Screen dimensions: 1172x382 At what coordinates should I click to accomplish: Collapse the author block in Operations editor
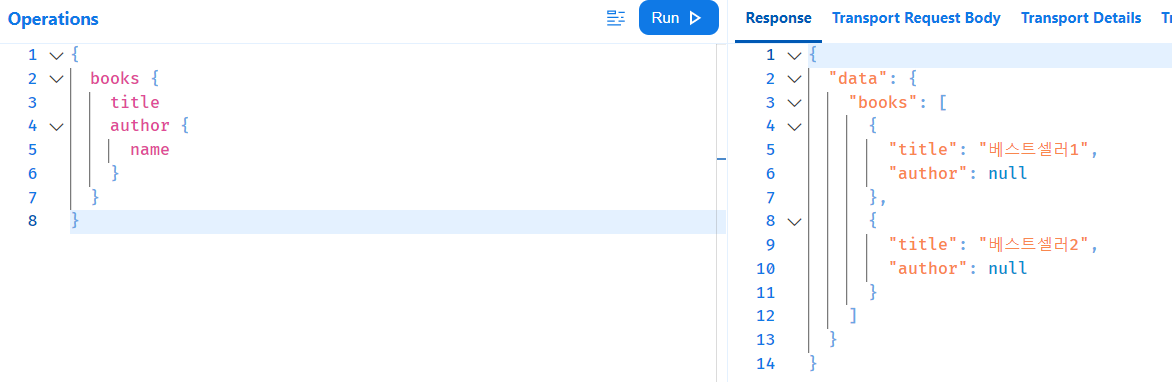coord(56,126)
